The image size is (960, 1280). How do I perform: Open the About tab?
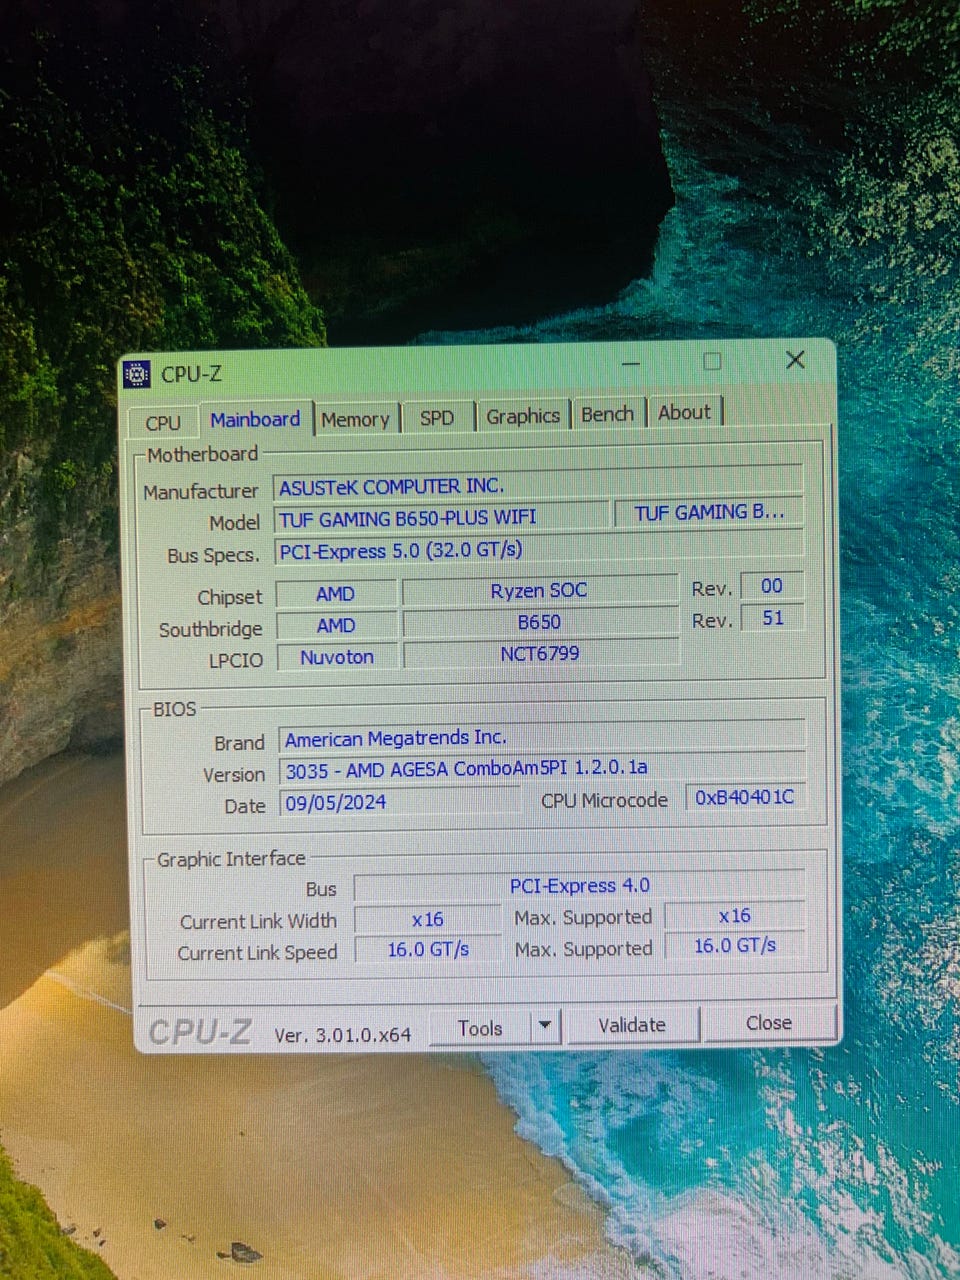[x=684, y=411]
